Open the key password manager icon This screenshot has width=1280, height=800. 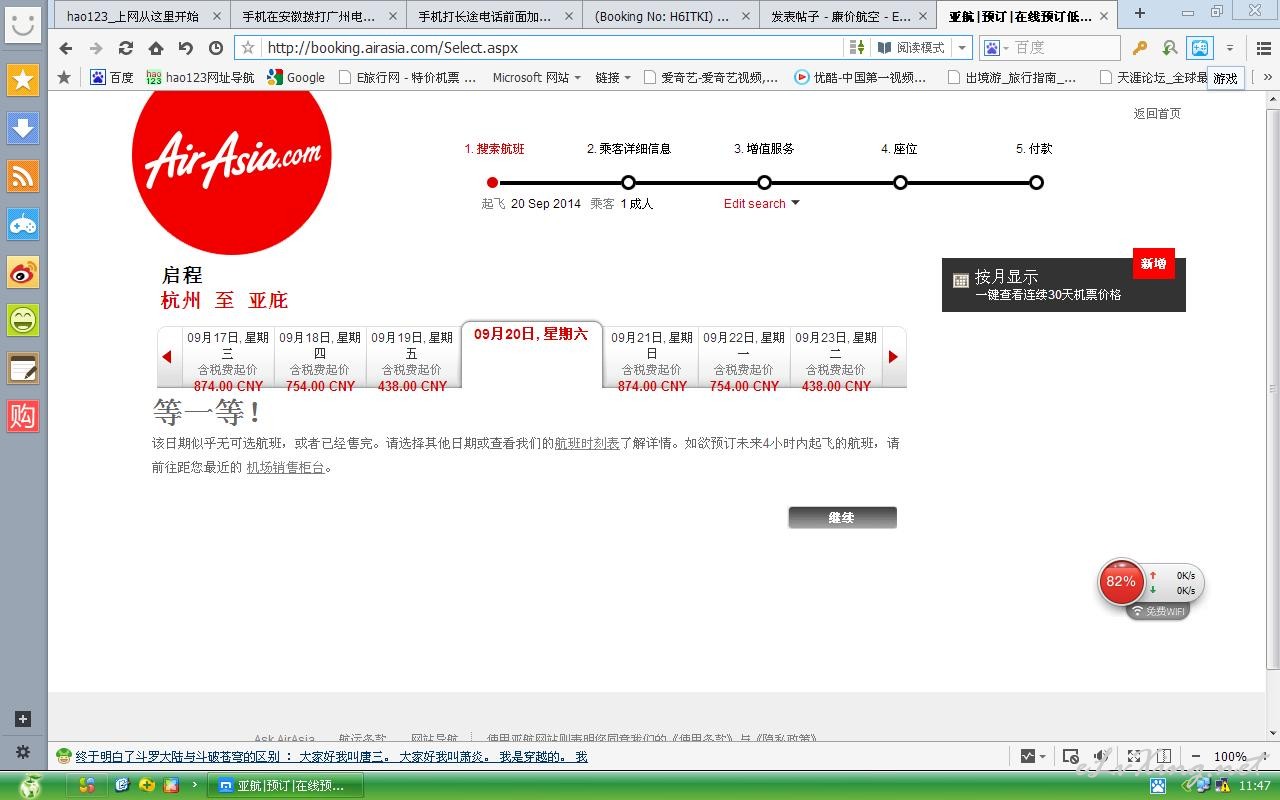(1140, 48)
